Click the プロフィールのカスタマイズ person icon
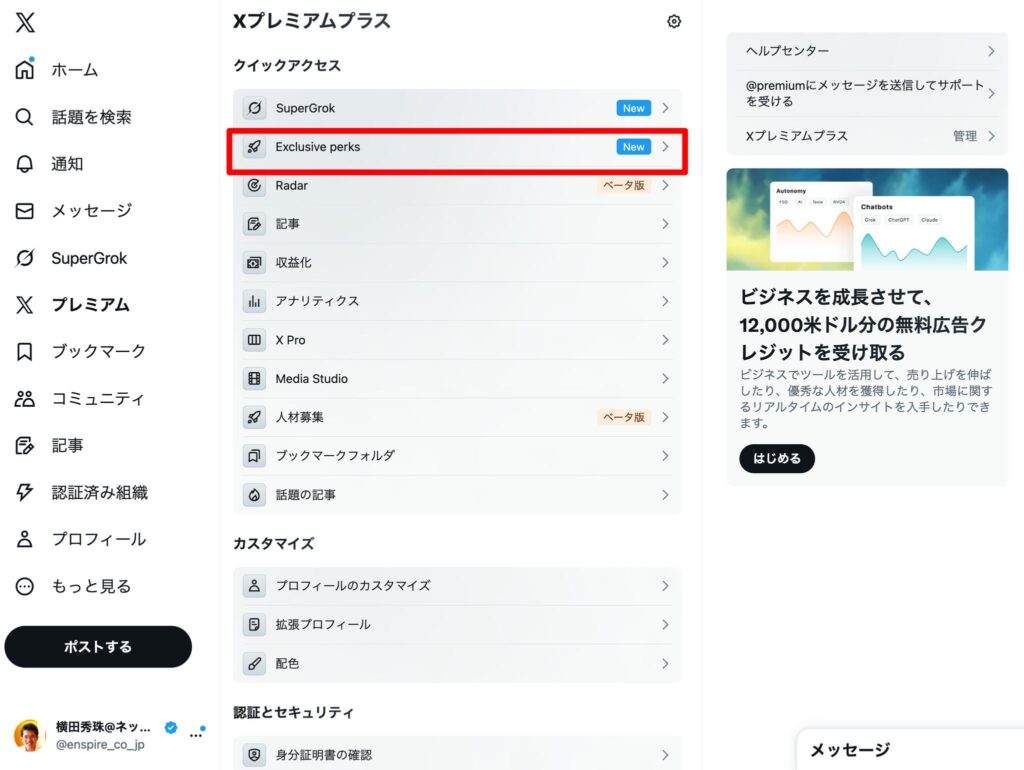1024x770 pixels. click(x=254, y=585)
